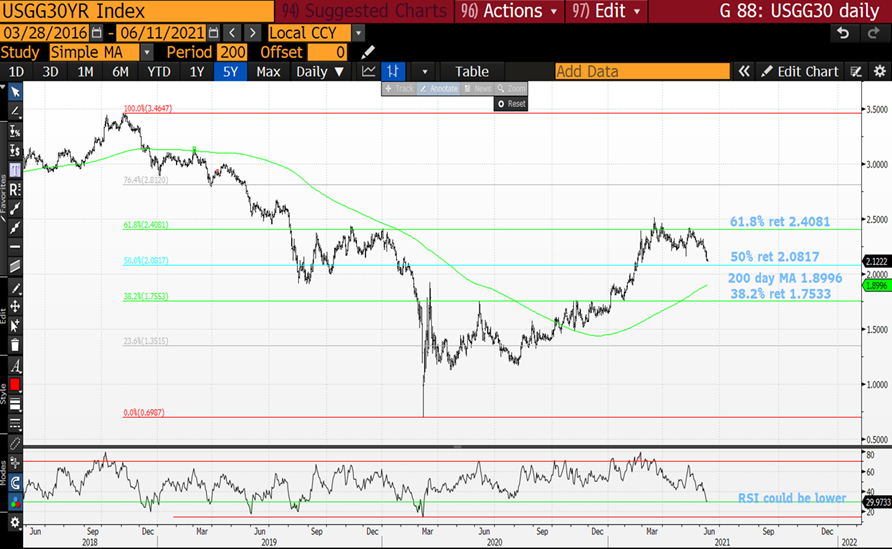Toggle the eraser mode icon

coord(15,444)
